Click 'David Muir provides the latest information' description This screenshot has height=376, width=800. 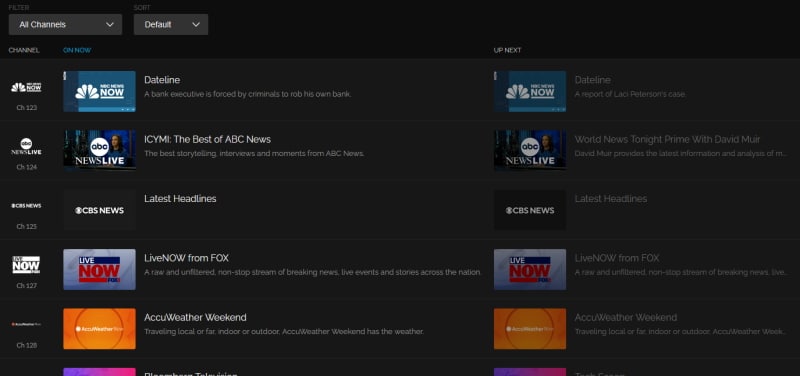click(681, 154)
